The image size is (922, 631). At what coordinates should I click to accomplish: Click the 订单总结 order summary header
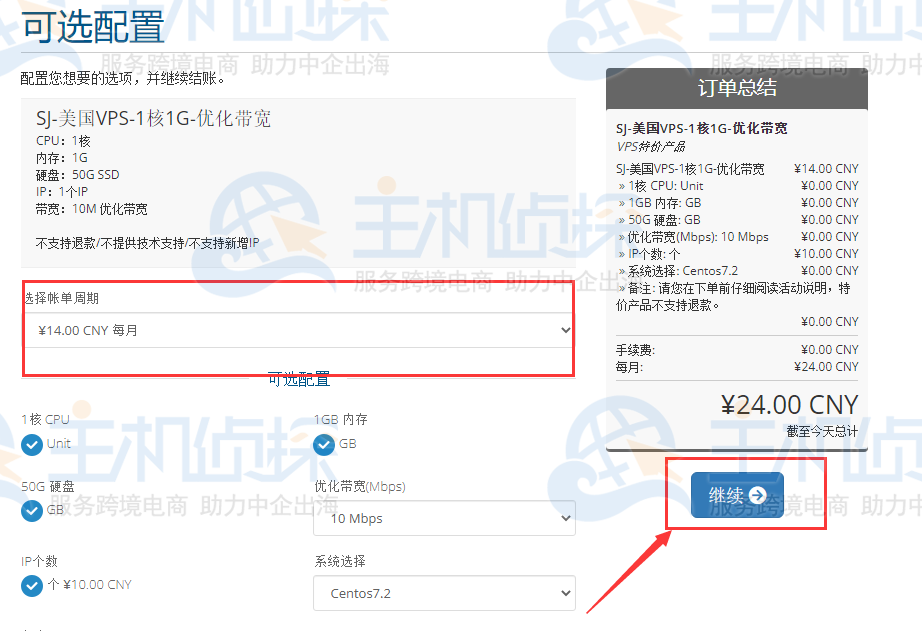click(x=737, y=88)
